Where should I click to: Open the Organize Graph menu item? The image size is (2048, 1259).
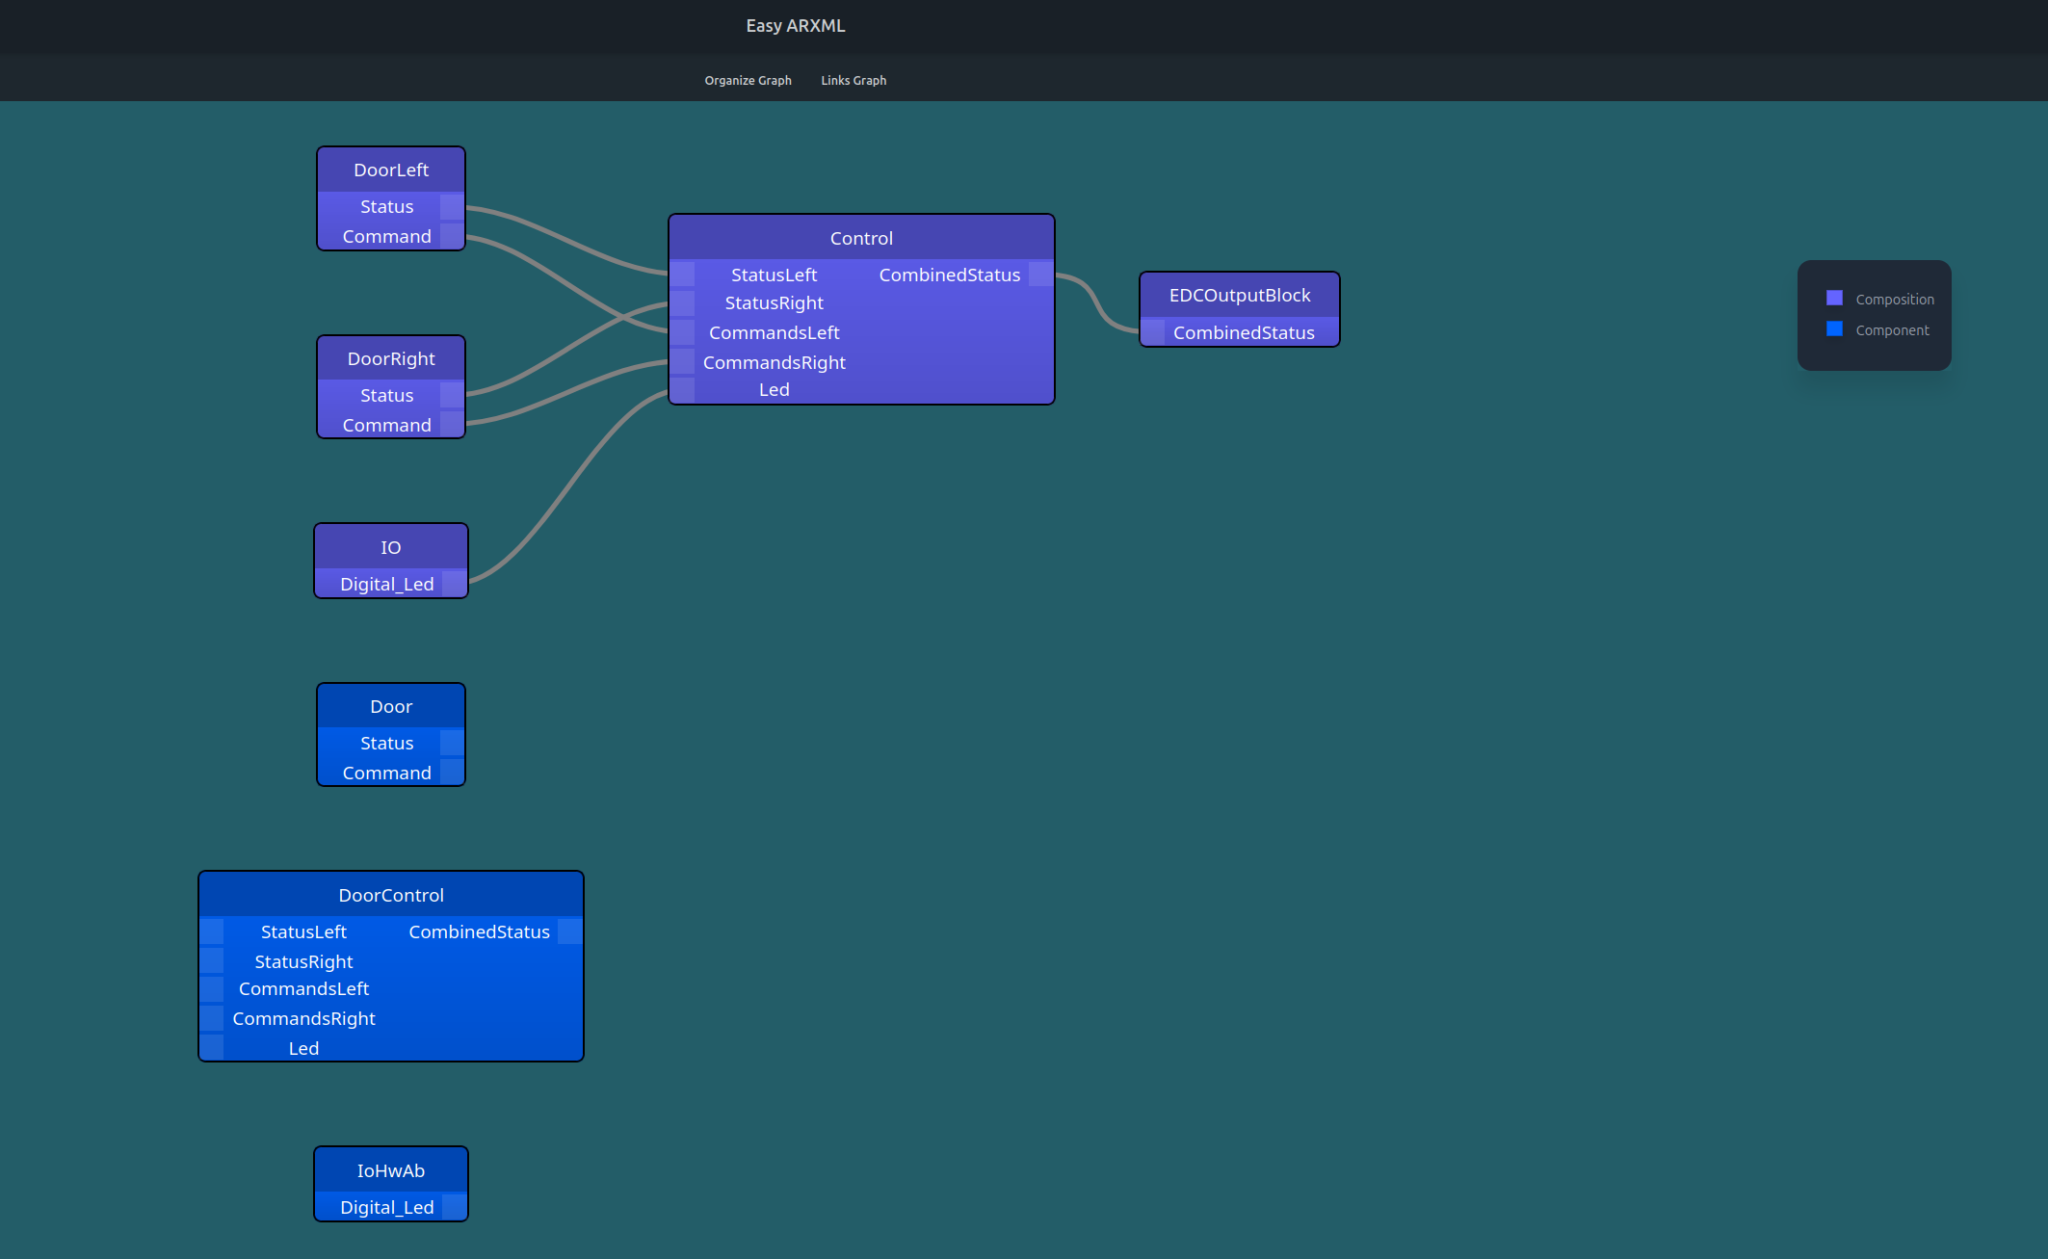747,80
